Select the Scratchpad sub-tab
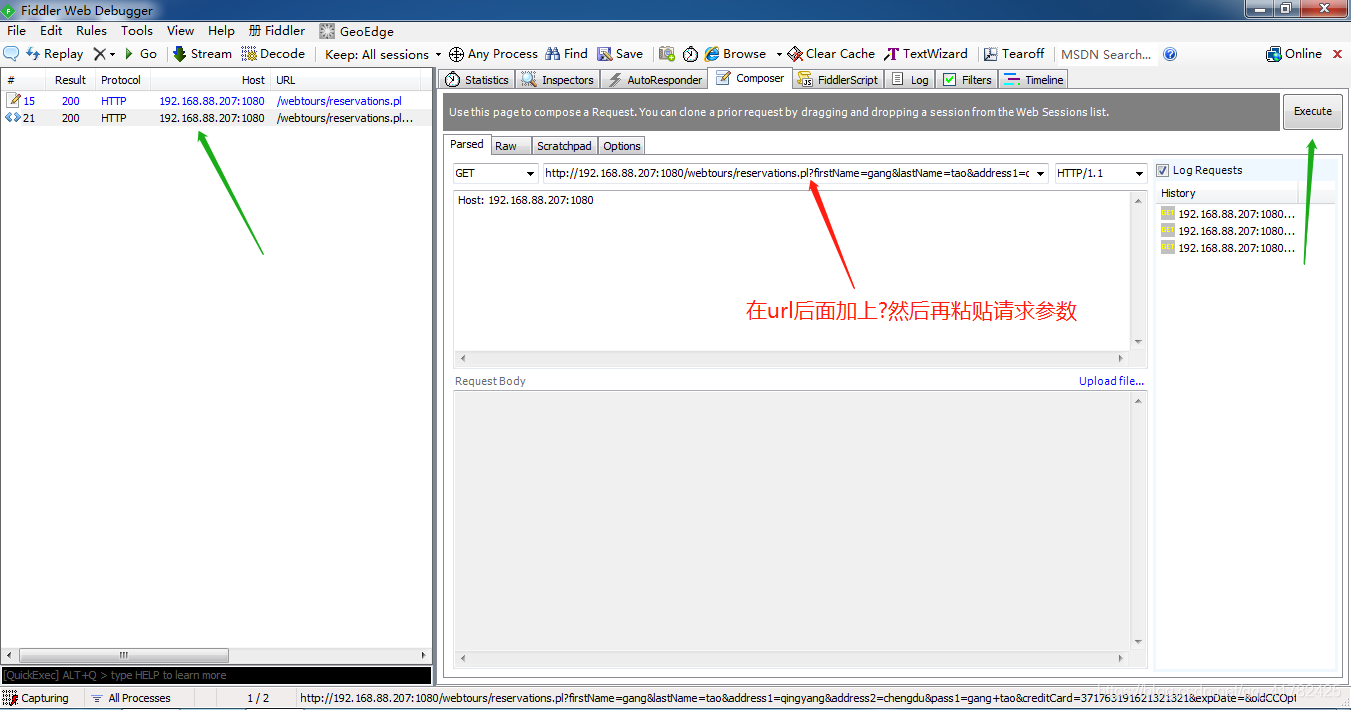The height and width of the screenshot is (710, 1351). click(x=564, y=146)
